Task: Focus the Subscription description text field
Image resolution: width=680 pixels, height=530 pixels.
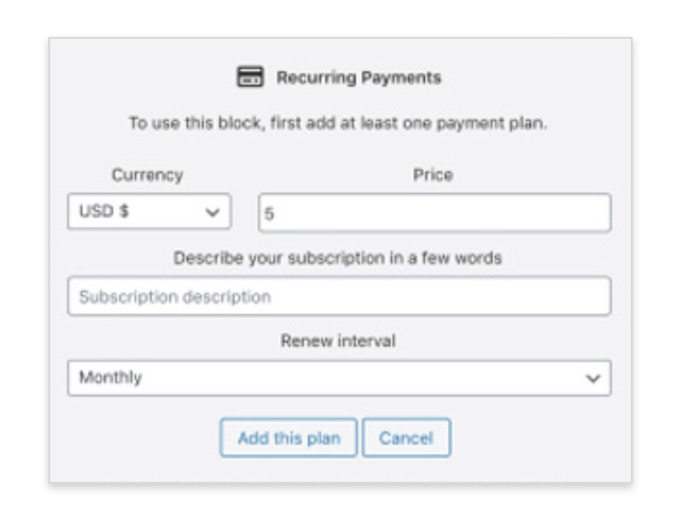Action: (340, 296)
